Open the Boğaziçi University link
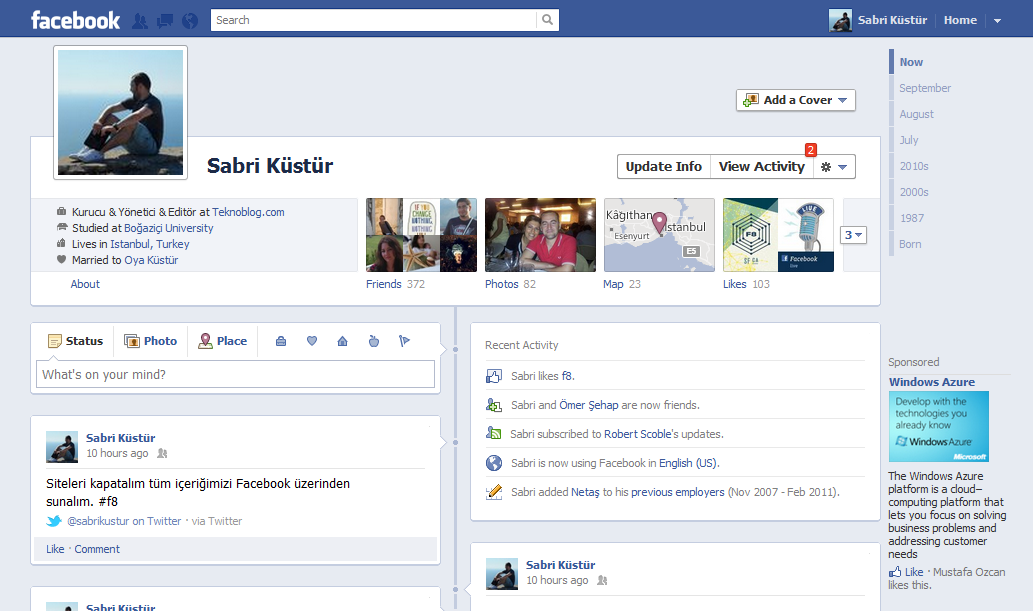 (x=169, y=228)
